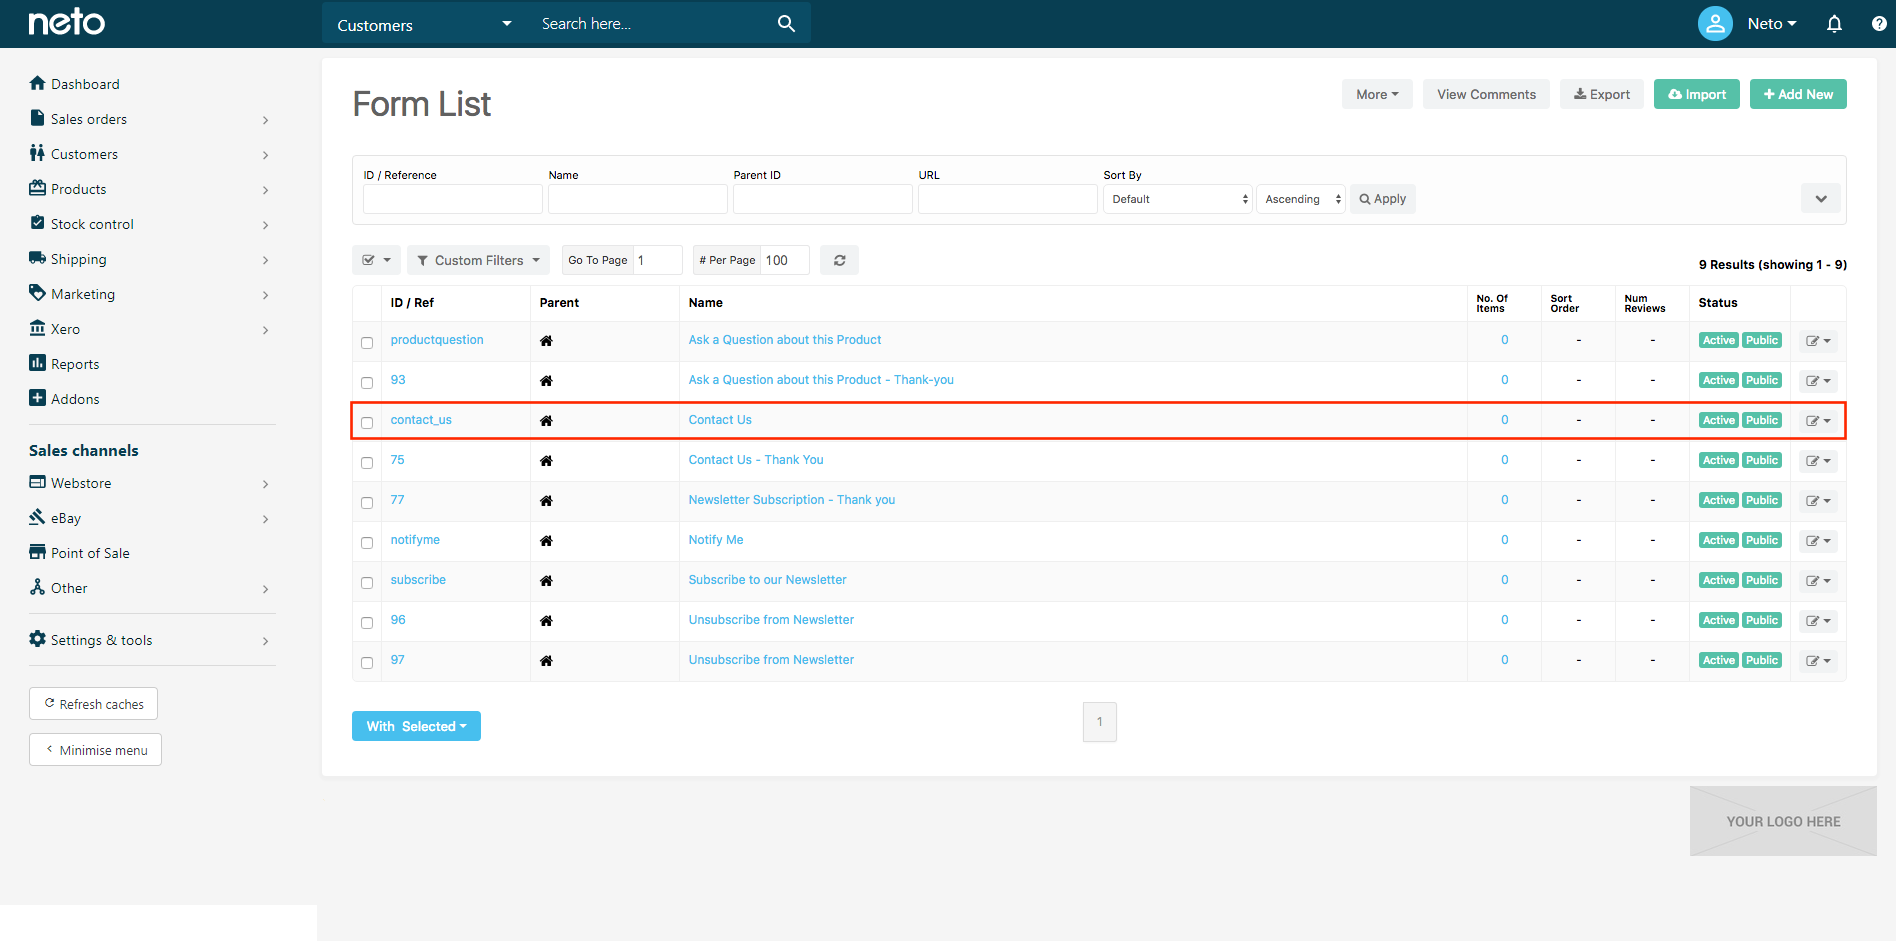This screenshot has width=1896, height=941.
Task: Expand Webstore sales channel menu
Action: [150, 483]
